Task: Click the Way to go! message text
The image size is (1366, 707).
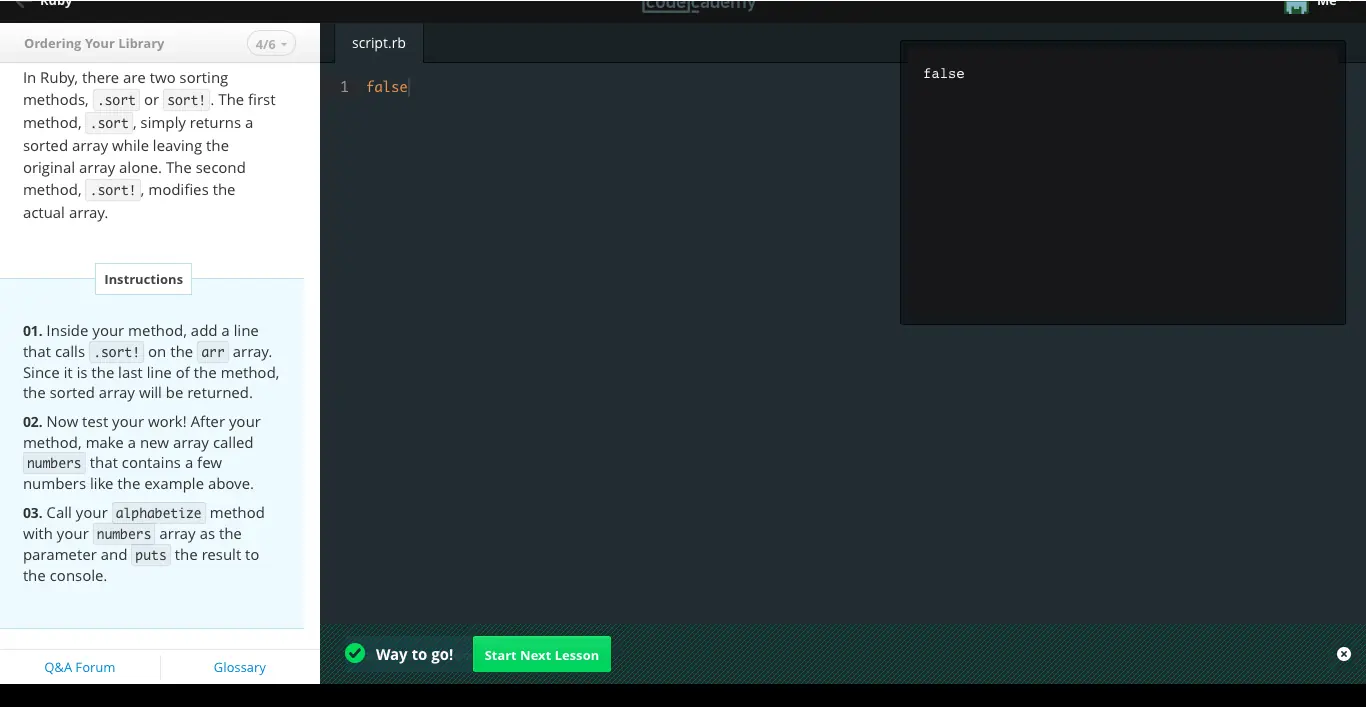Action: click(414, 654)
